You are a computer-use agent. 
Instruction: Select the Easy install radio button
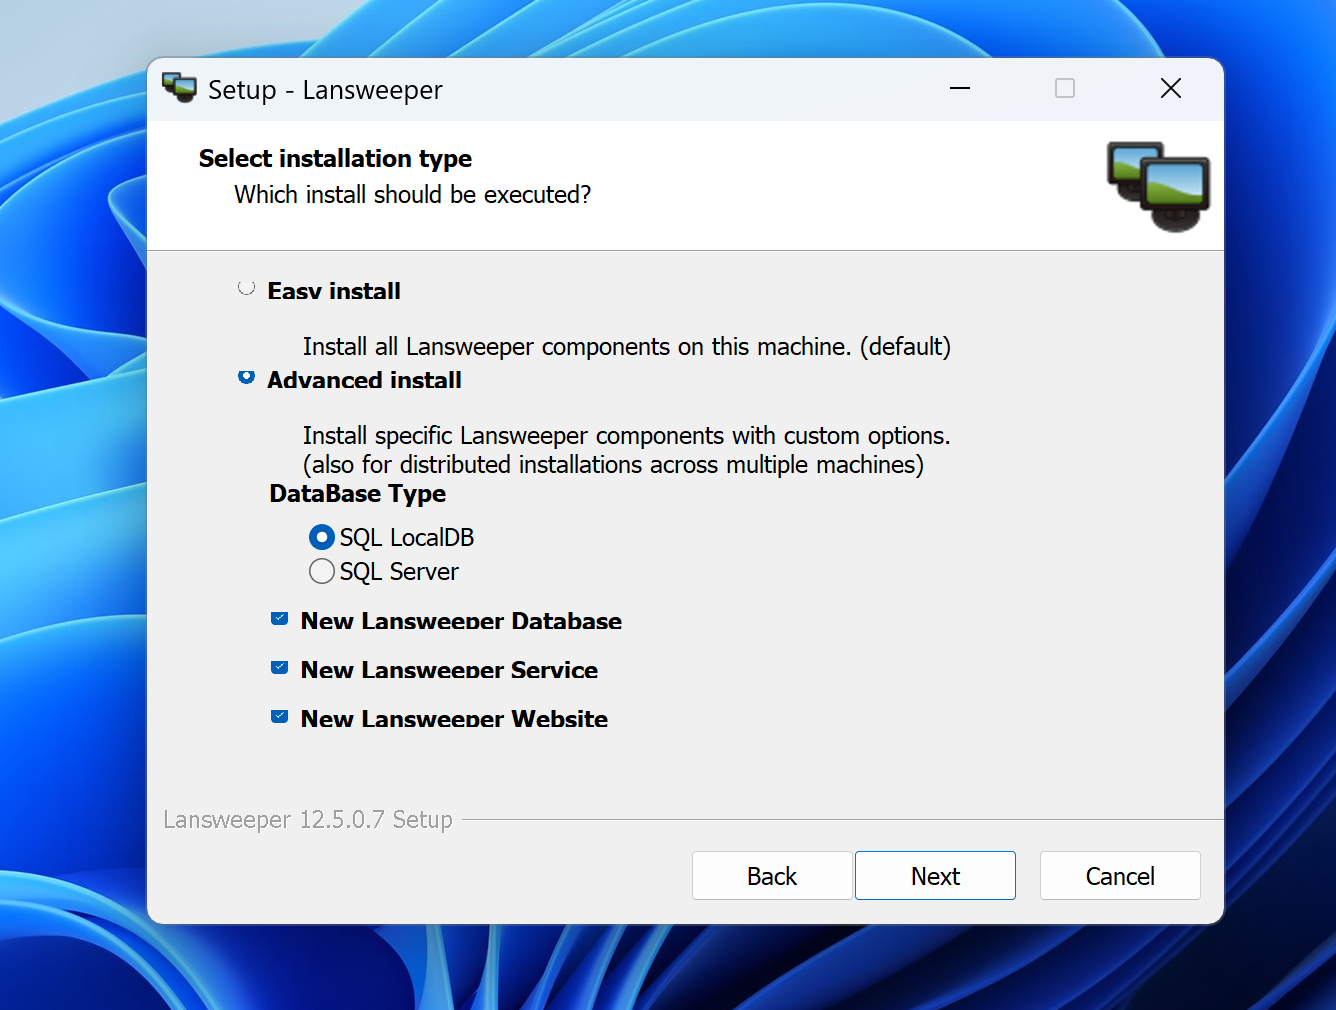246,288
